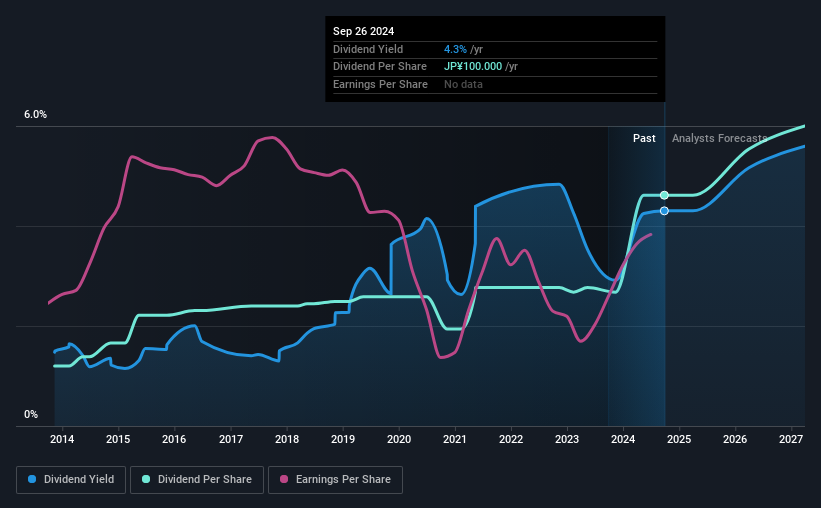
Task: Click the 2015 x-axis label
Action: (118, 439)
